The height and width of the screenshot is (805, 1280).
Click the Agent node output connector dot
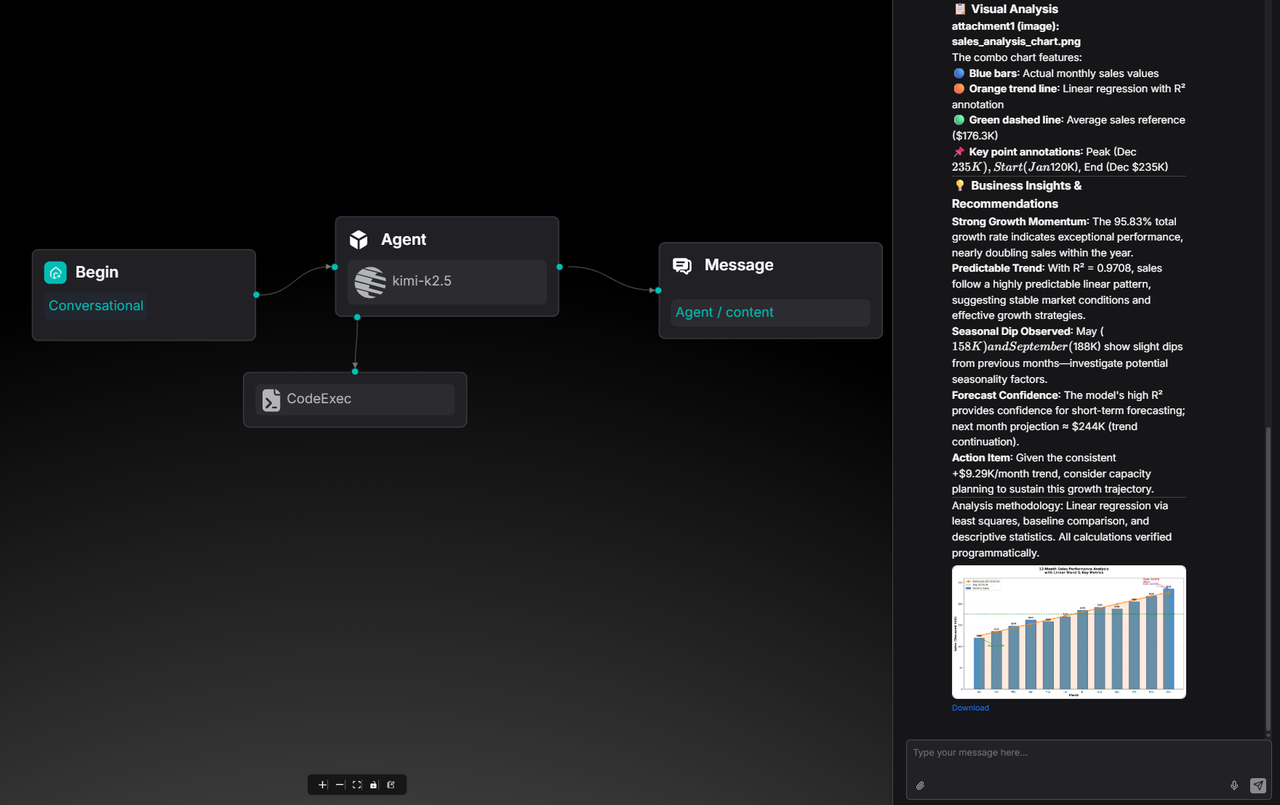(559, 267)
